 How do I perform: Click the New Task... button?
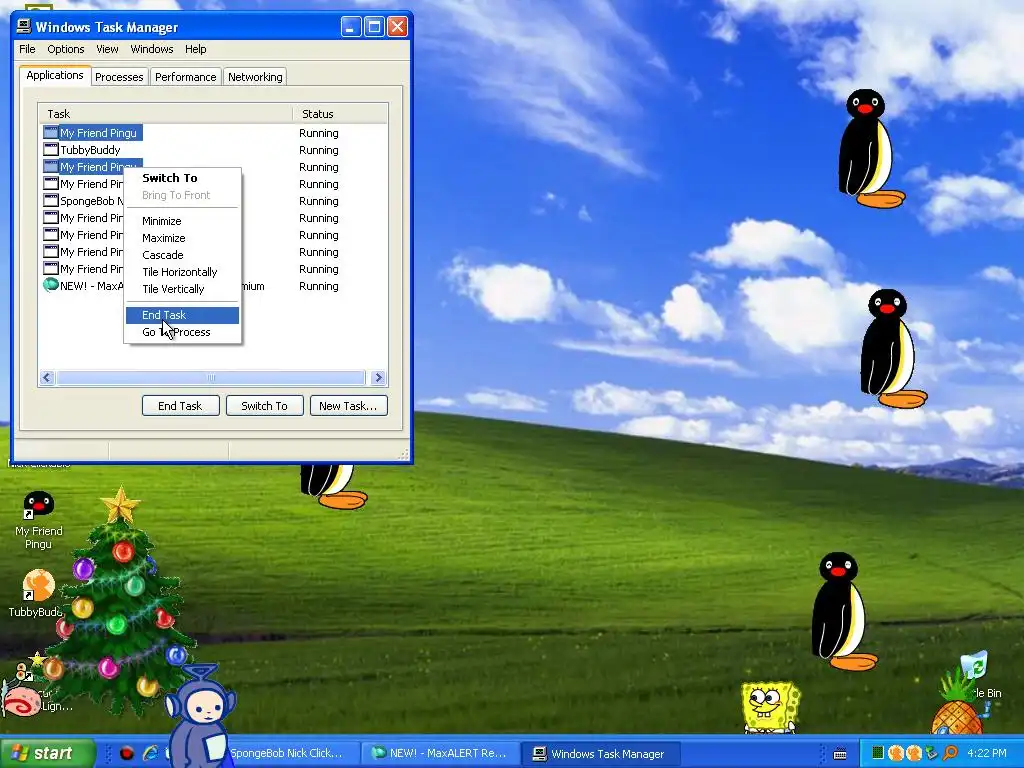click(x=348, y=406)
